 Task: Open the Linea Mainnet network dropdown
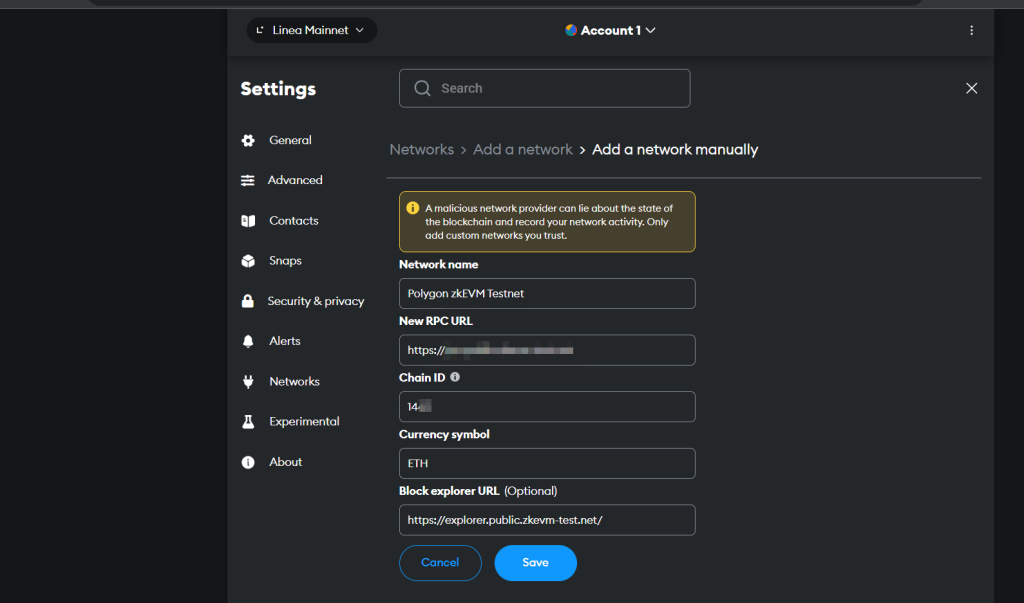pyautogui.click(x=312, y=30)
